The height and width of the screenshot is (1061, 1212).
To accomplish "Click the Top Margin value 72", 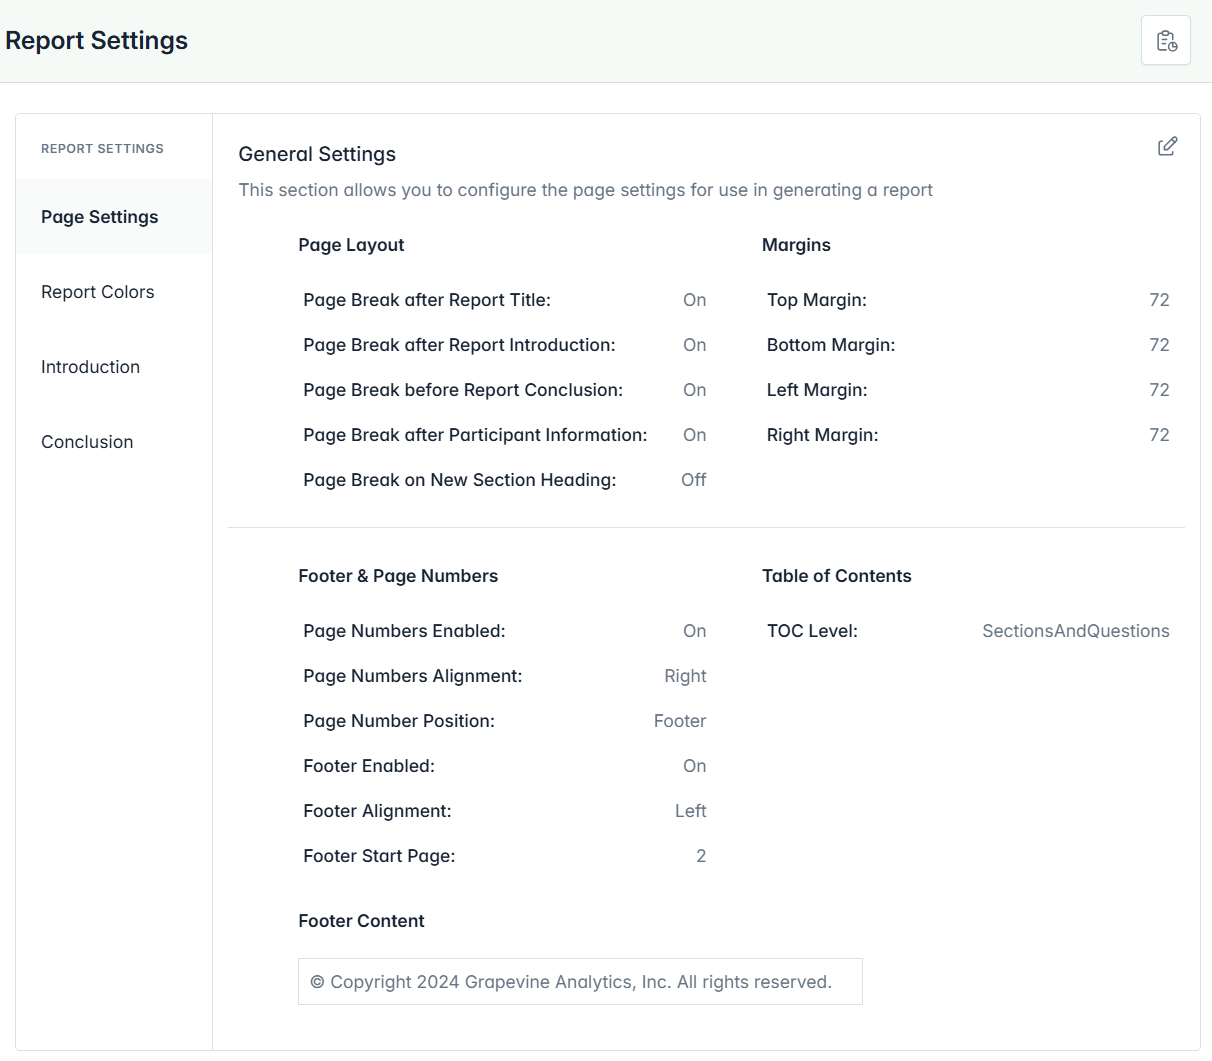I will point(1159,300).
